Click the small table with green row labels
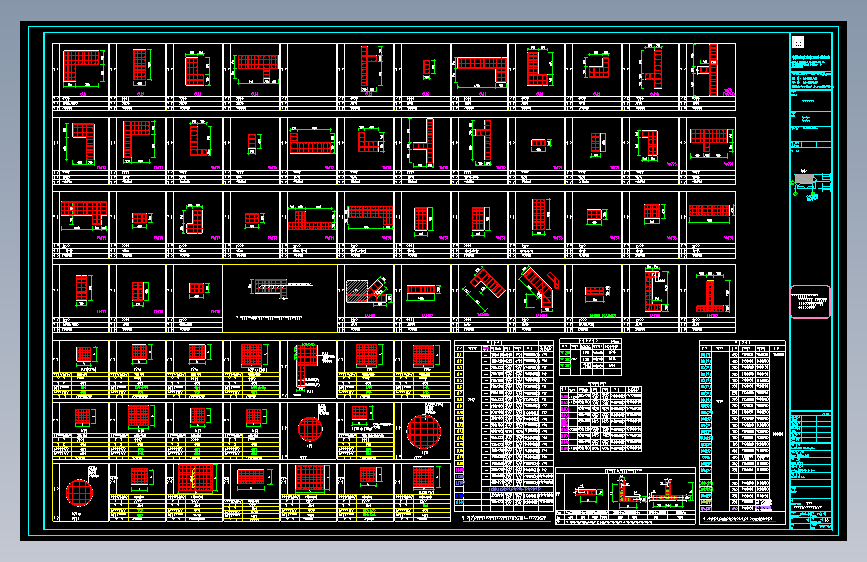This screenshot has height=562, width=867. pyautogui.click(x=590, y=357)
